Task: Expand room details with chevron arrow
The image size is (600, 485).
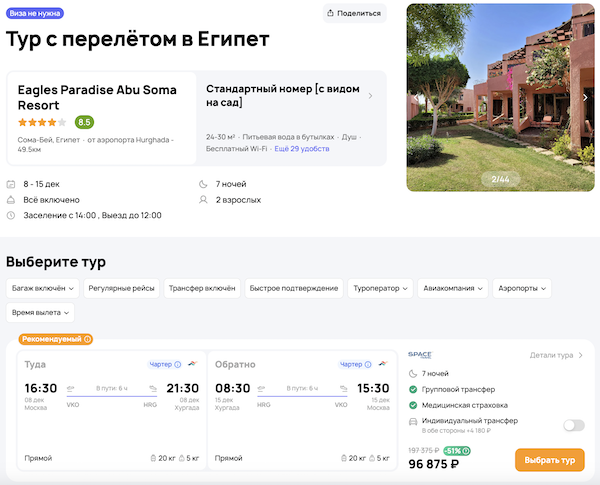Action: pos(371,96)
